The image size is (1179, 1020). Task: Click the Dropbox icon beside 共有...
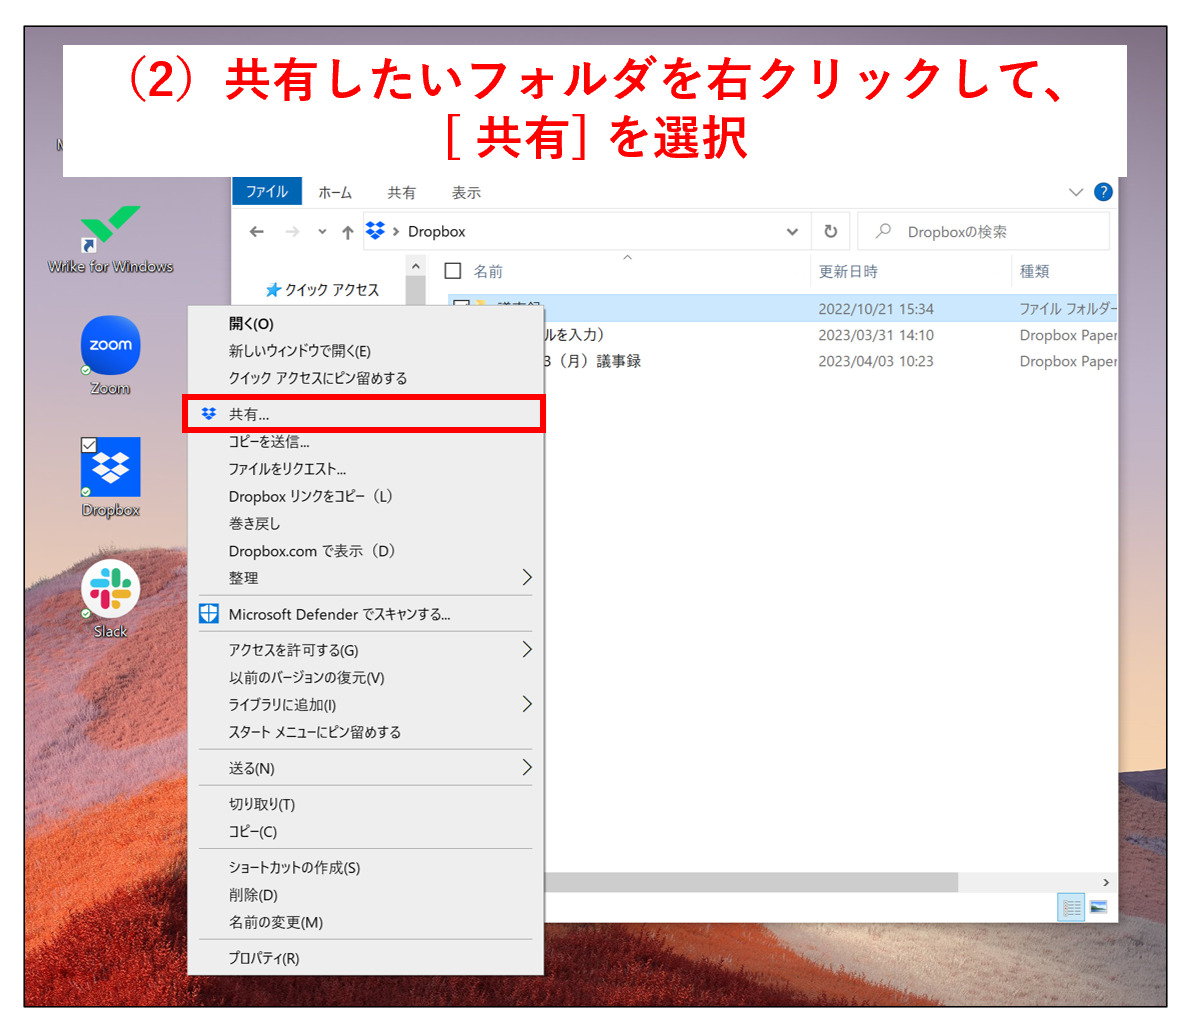tap(208, 413)
